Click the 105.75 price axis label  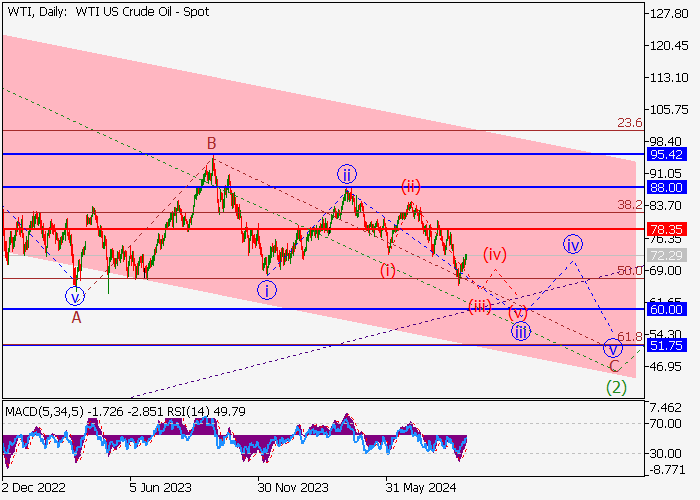[669, 109]
